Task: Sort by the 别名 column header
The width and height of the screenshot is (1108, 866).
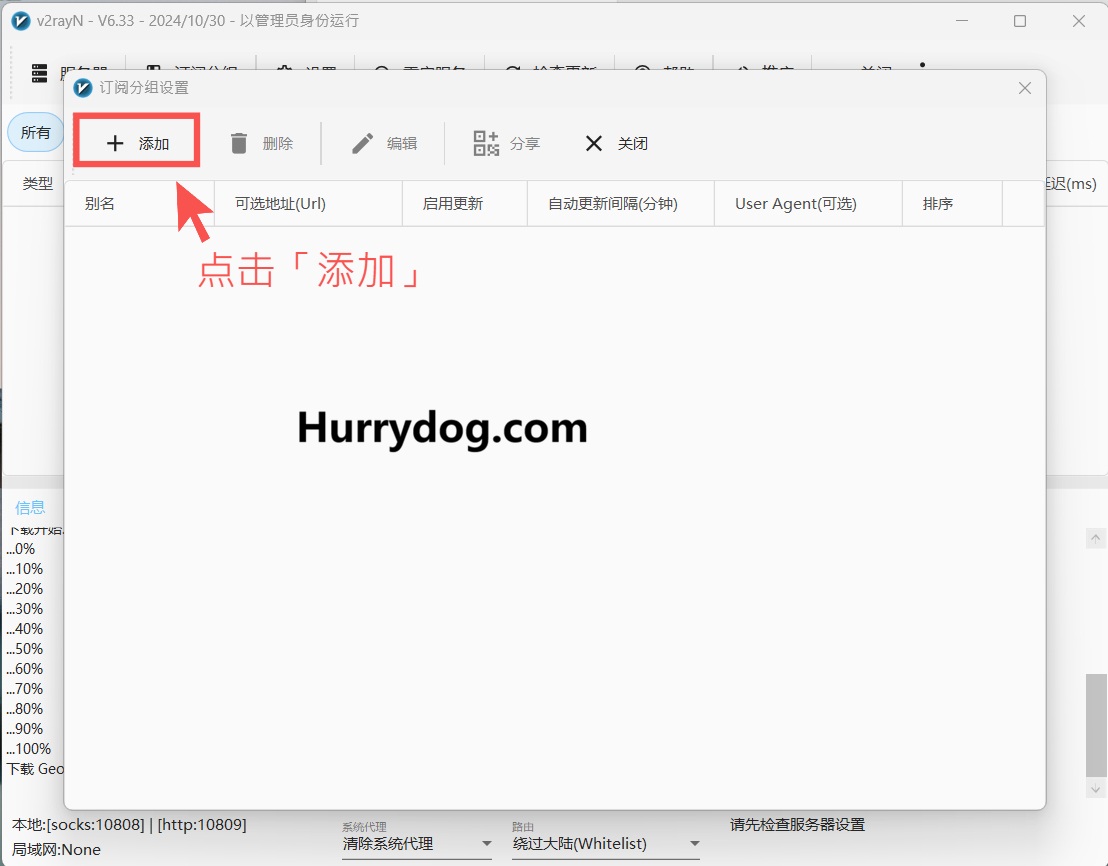Action: tap(100, 203)
